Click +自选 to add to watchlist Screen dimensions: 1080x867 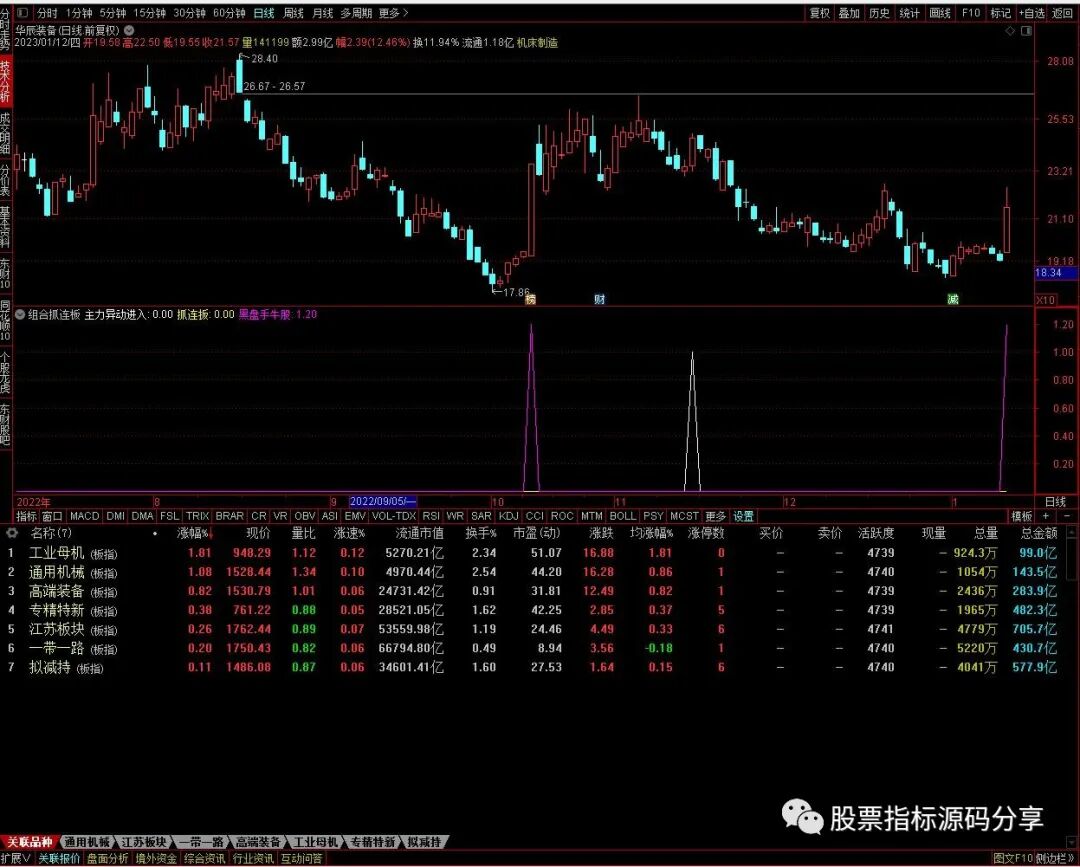1031,13
